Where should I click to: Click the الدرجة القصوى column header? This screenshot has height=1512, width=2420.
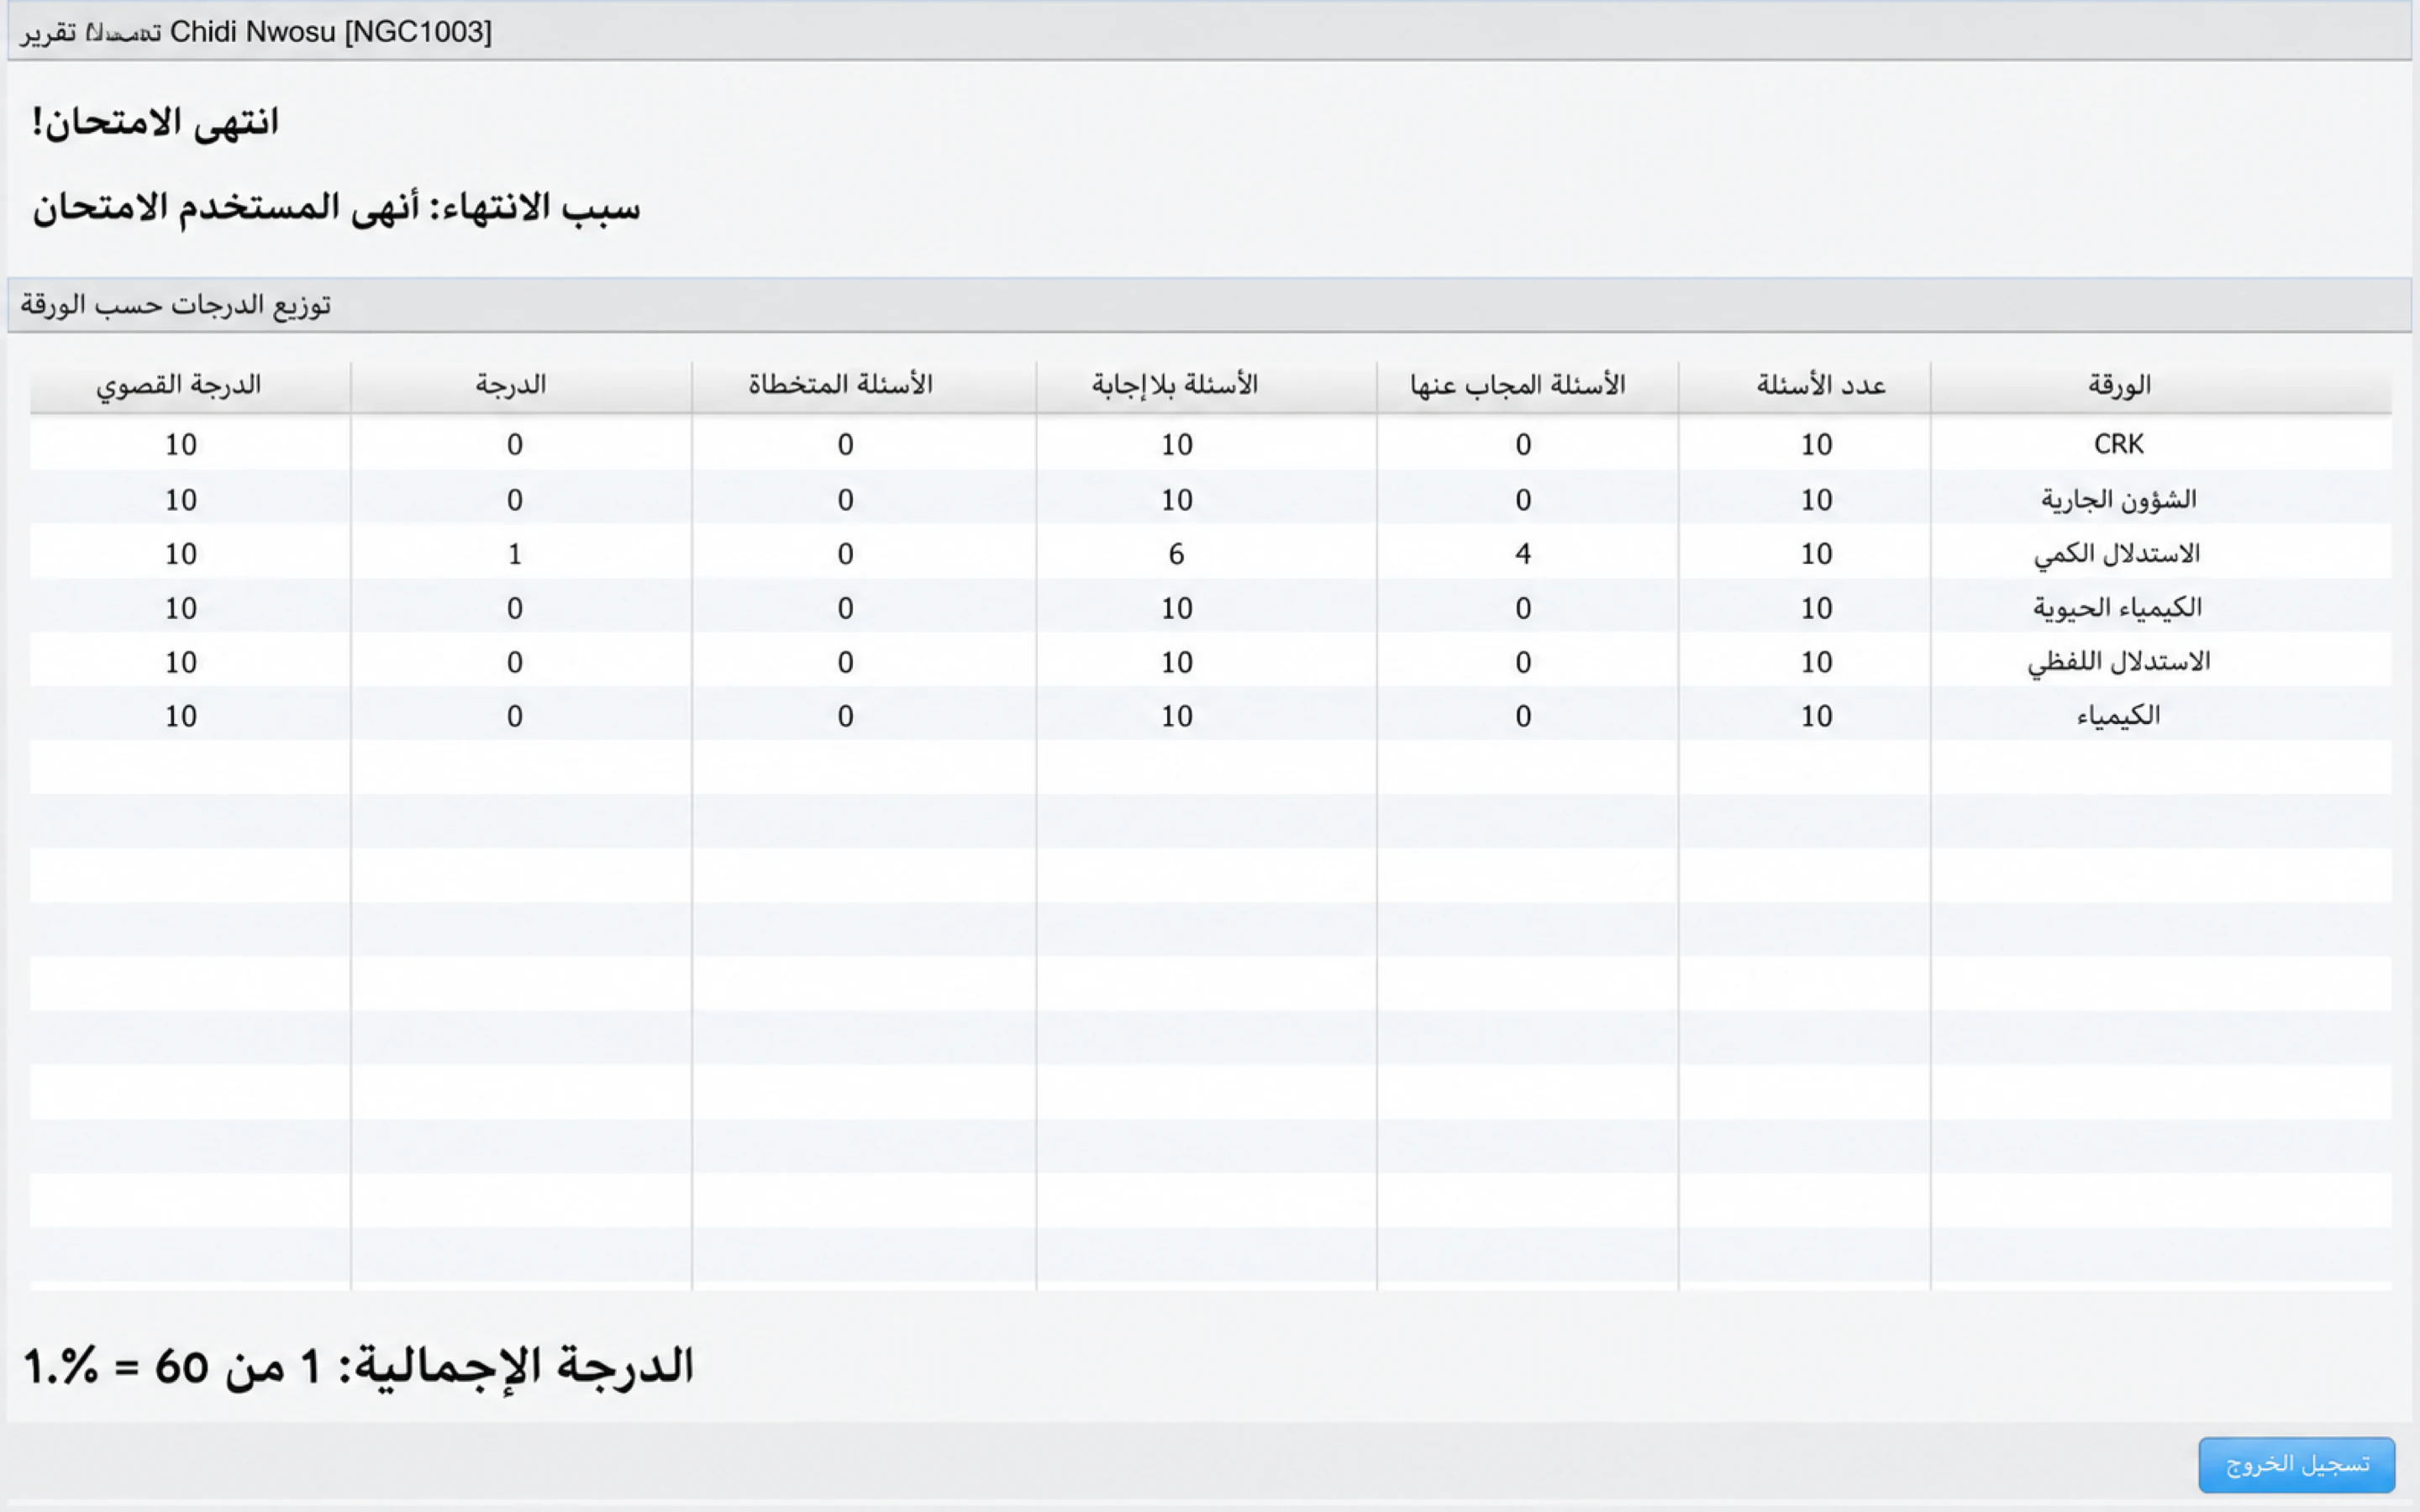190,386
